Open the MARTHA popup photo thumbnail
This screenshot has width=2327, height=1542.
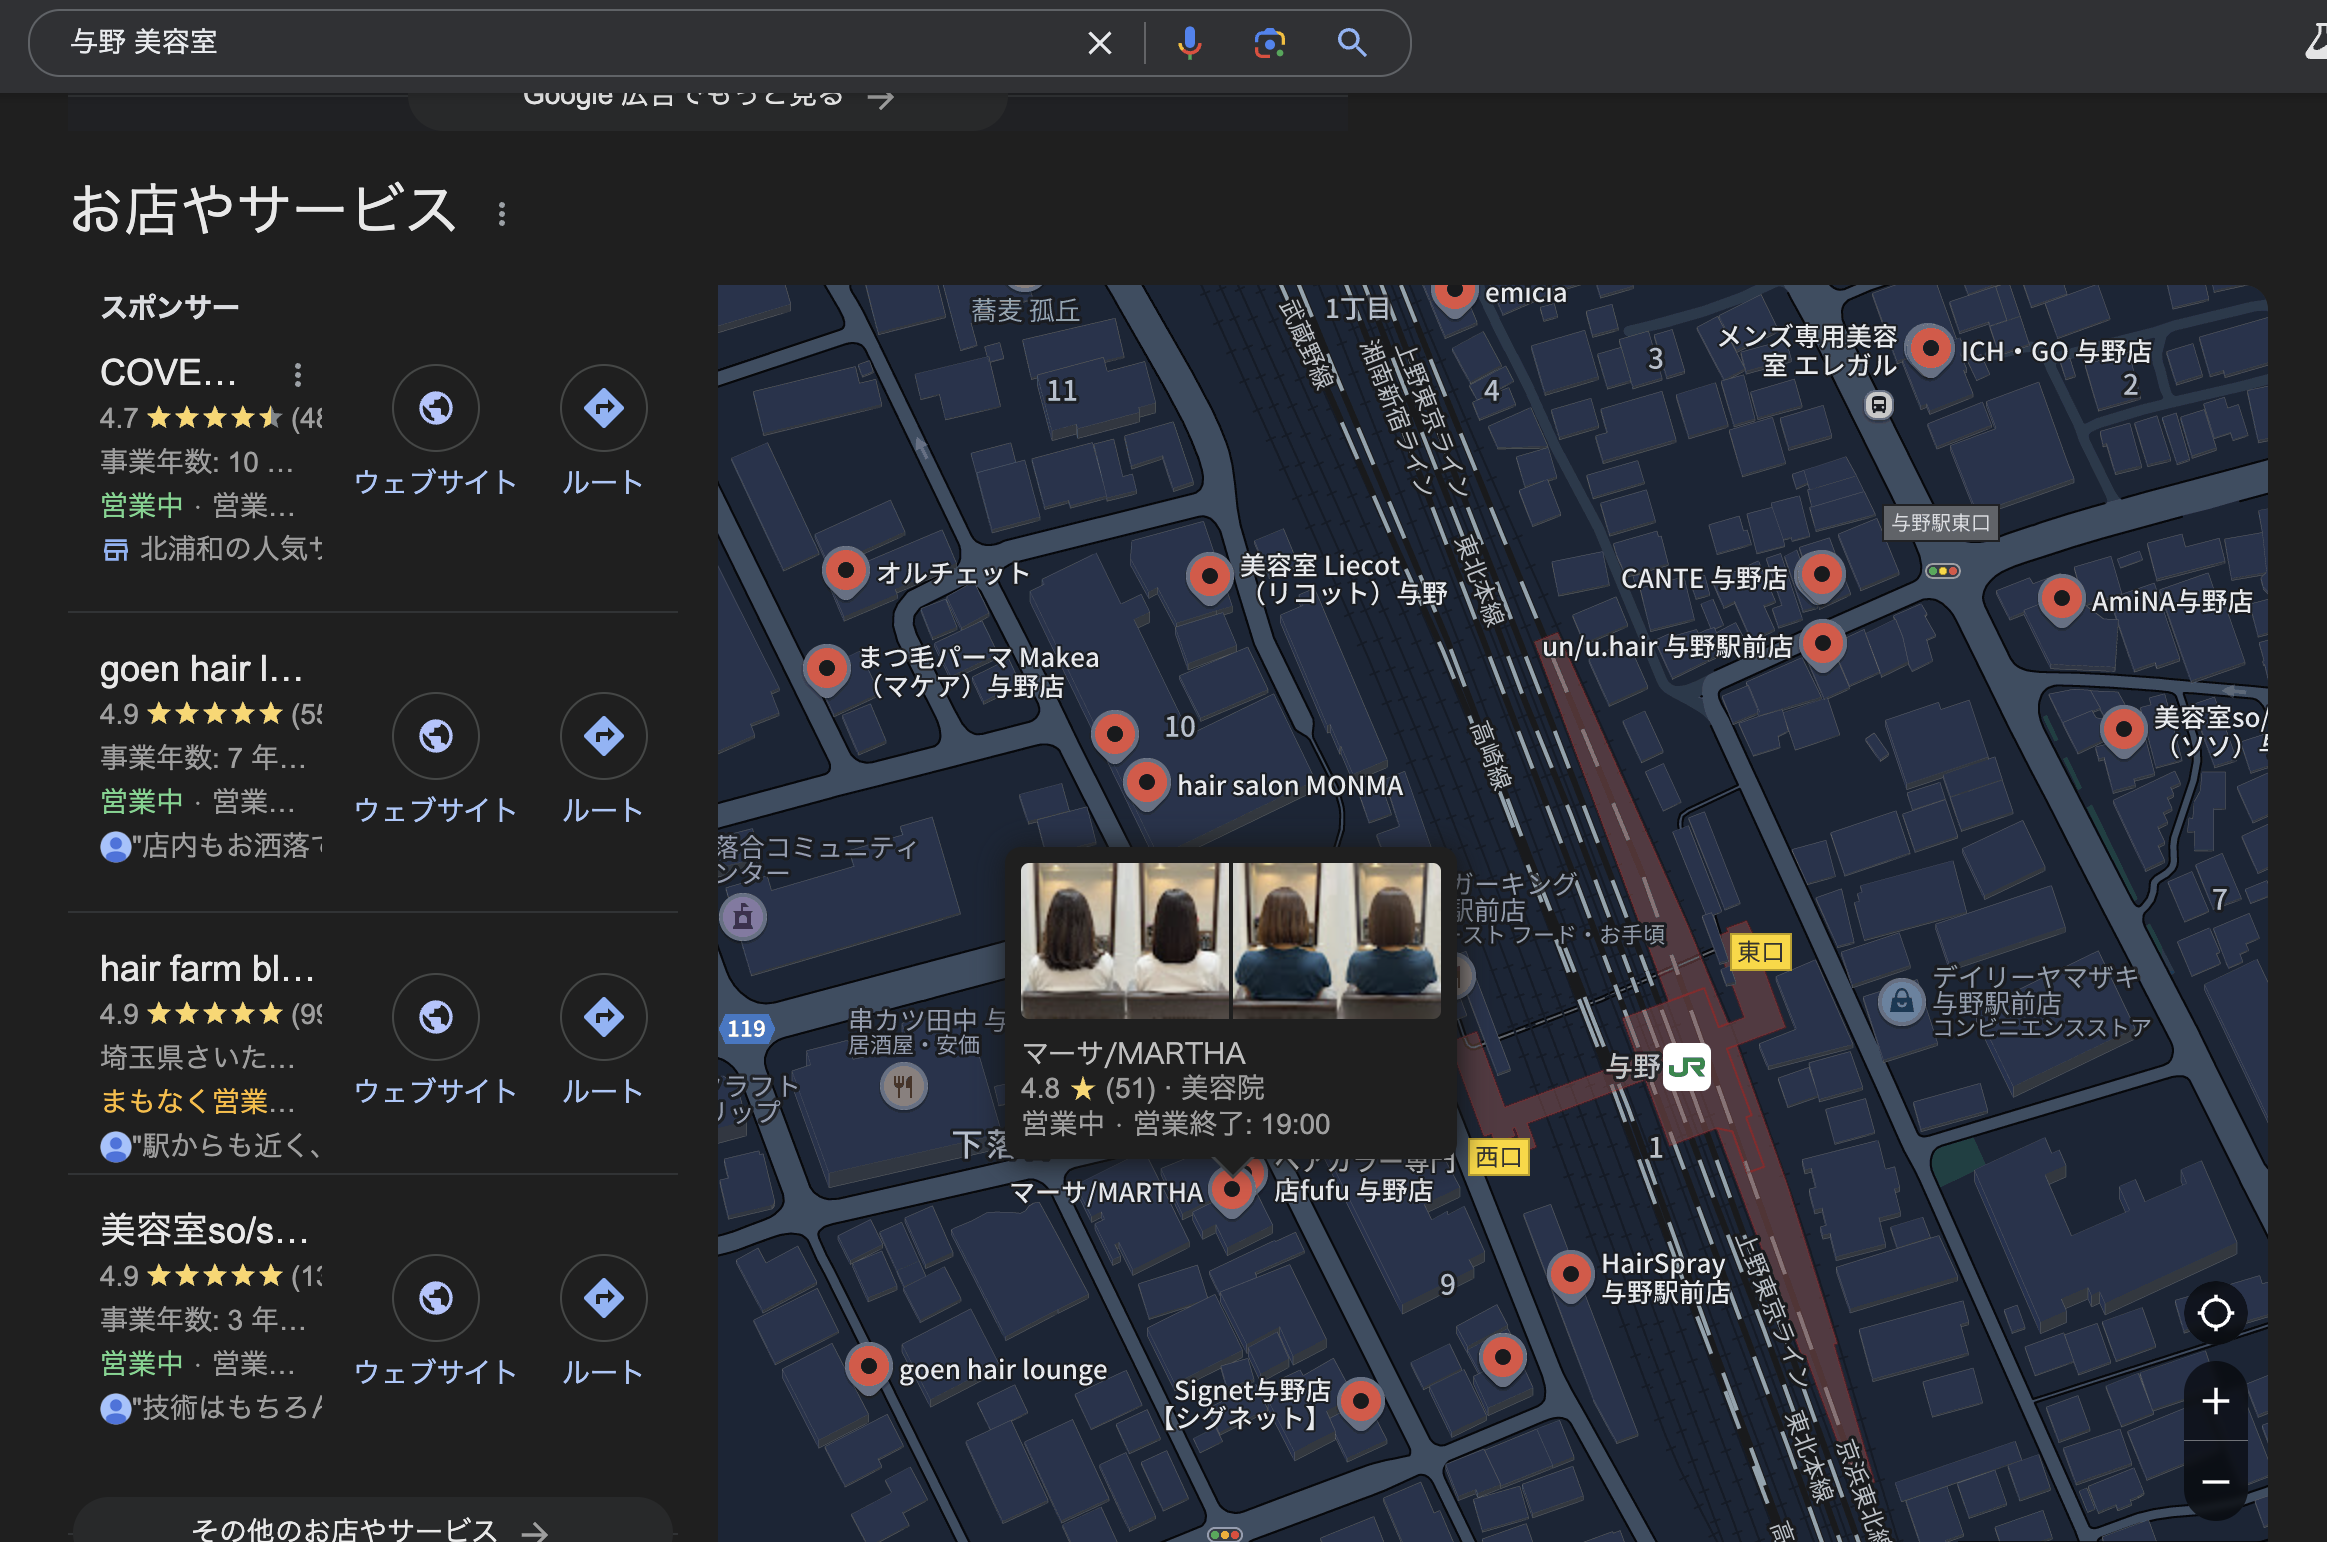(1230, 940)
